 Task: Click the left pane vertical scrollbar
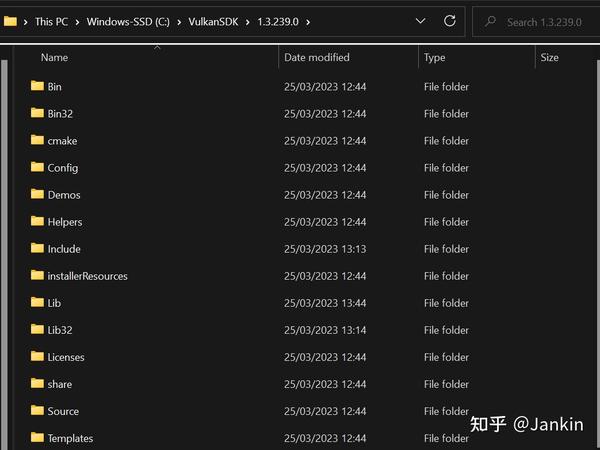pyautogui.click(x=4, y=253)
